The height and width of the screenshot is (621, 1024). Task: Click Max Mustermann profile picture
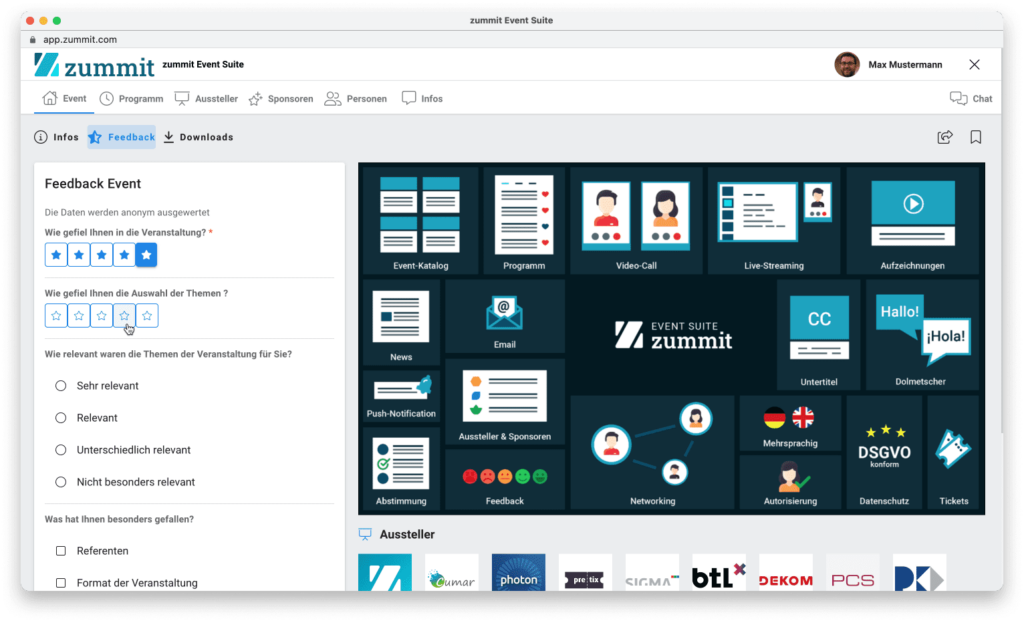(x=845, y=63)
